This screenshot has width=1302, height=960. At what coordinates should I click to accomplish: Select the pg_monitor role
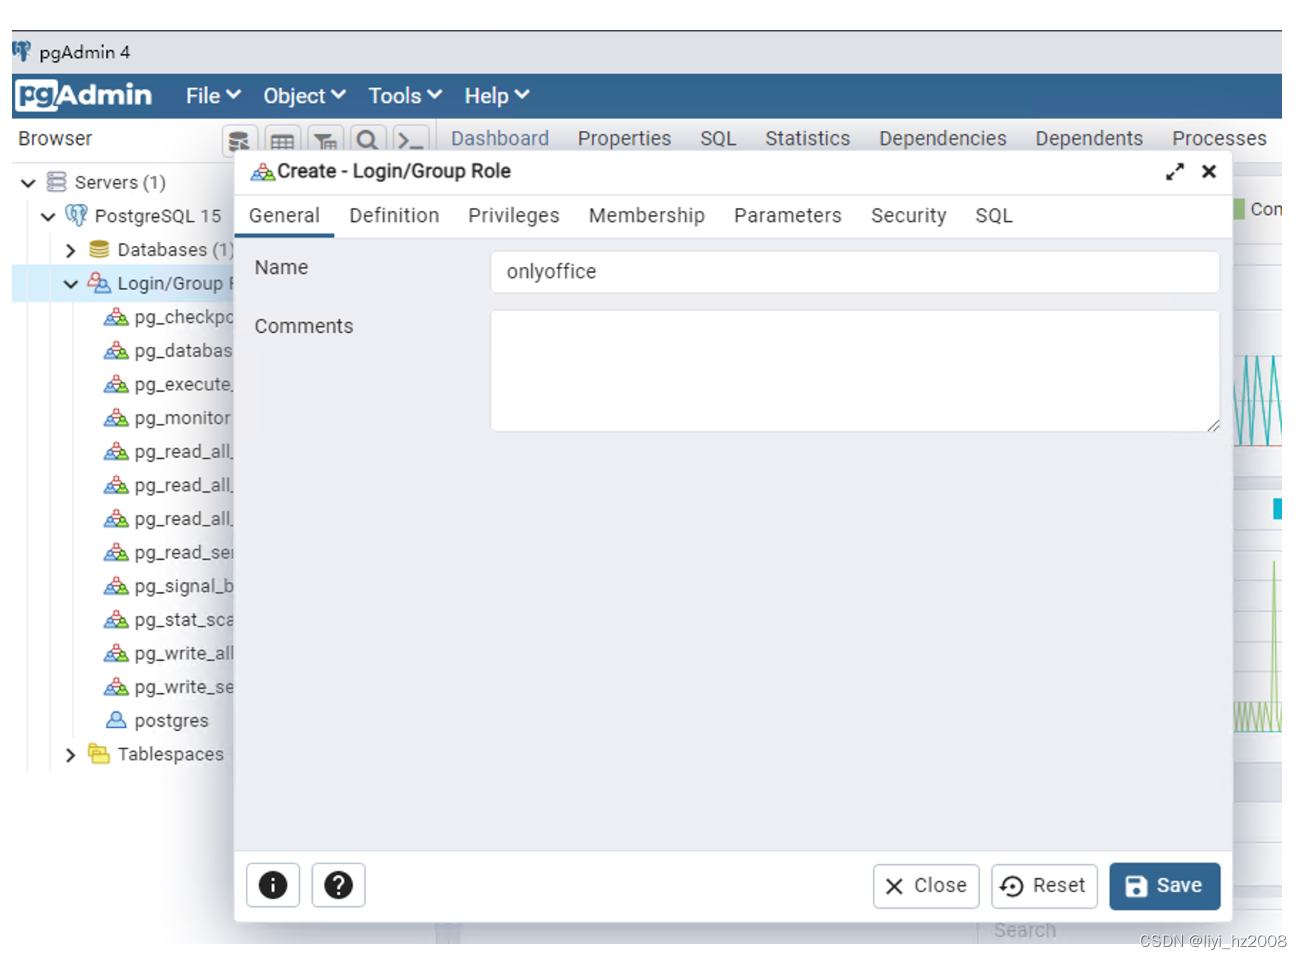182,418
